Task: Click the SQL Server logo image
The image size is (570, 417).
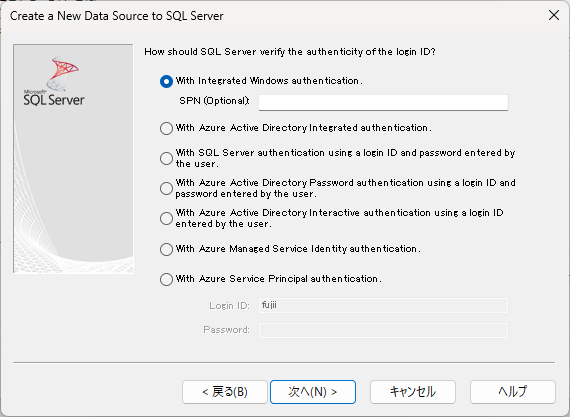Action: coord(54,81)
